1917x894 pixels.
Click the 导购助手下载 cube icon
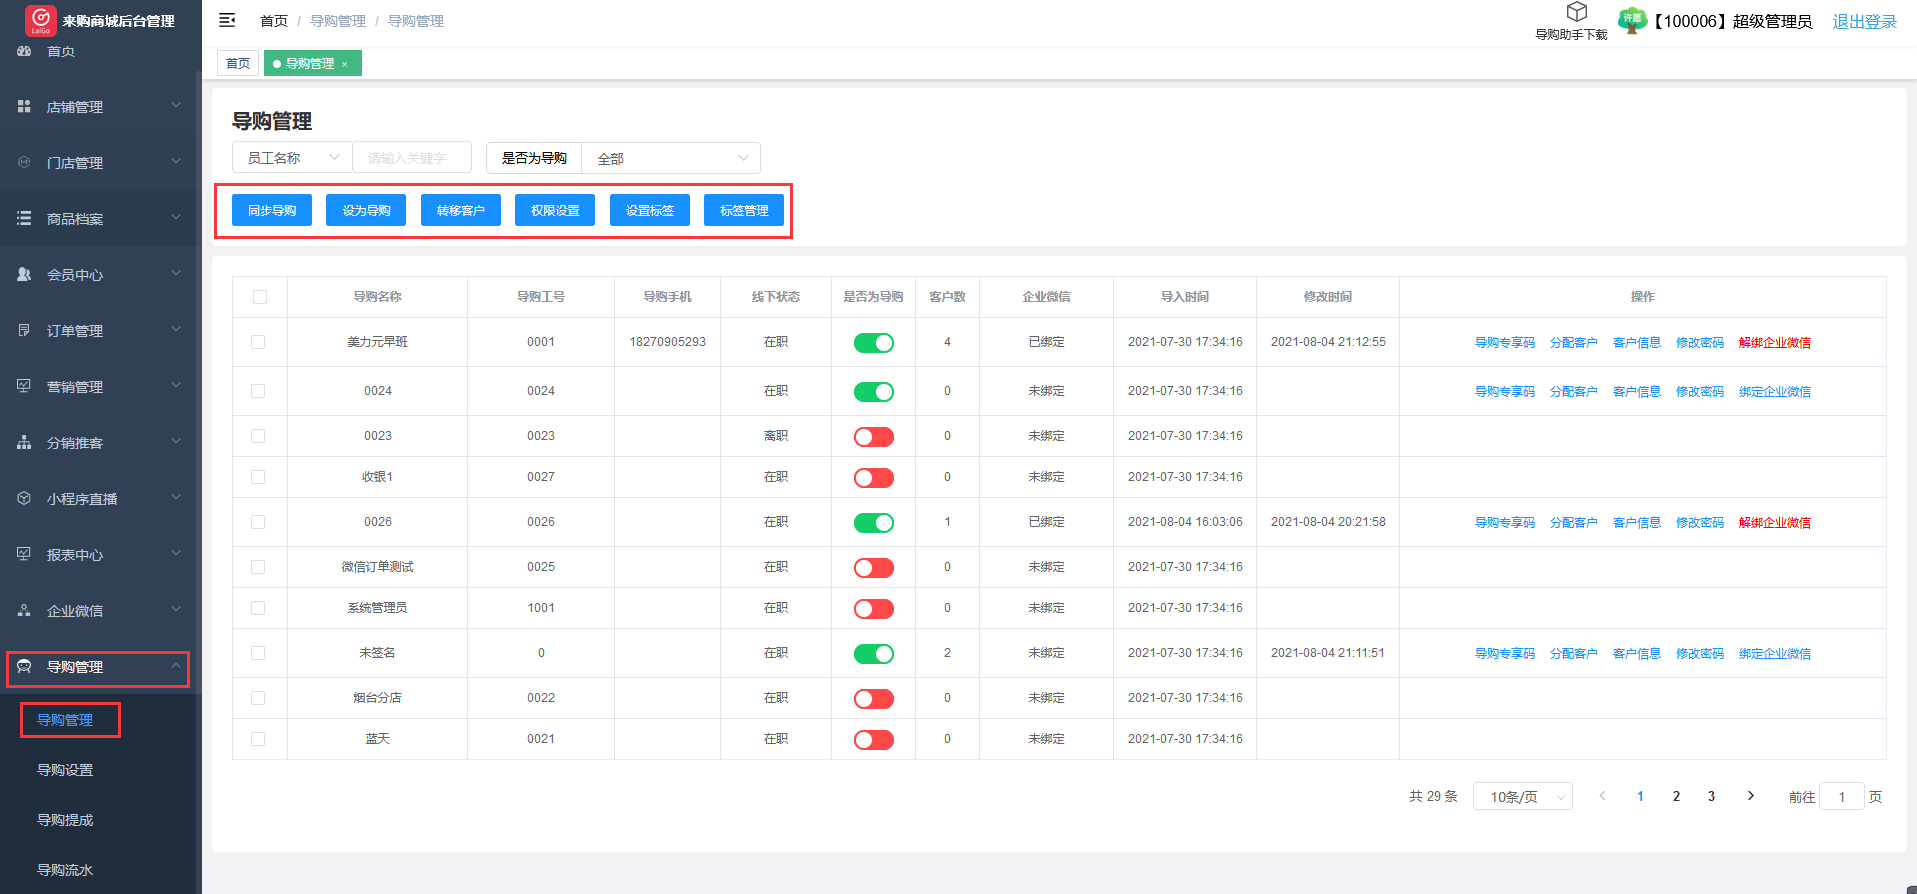1576,12
